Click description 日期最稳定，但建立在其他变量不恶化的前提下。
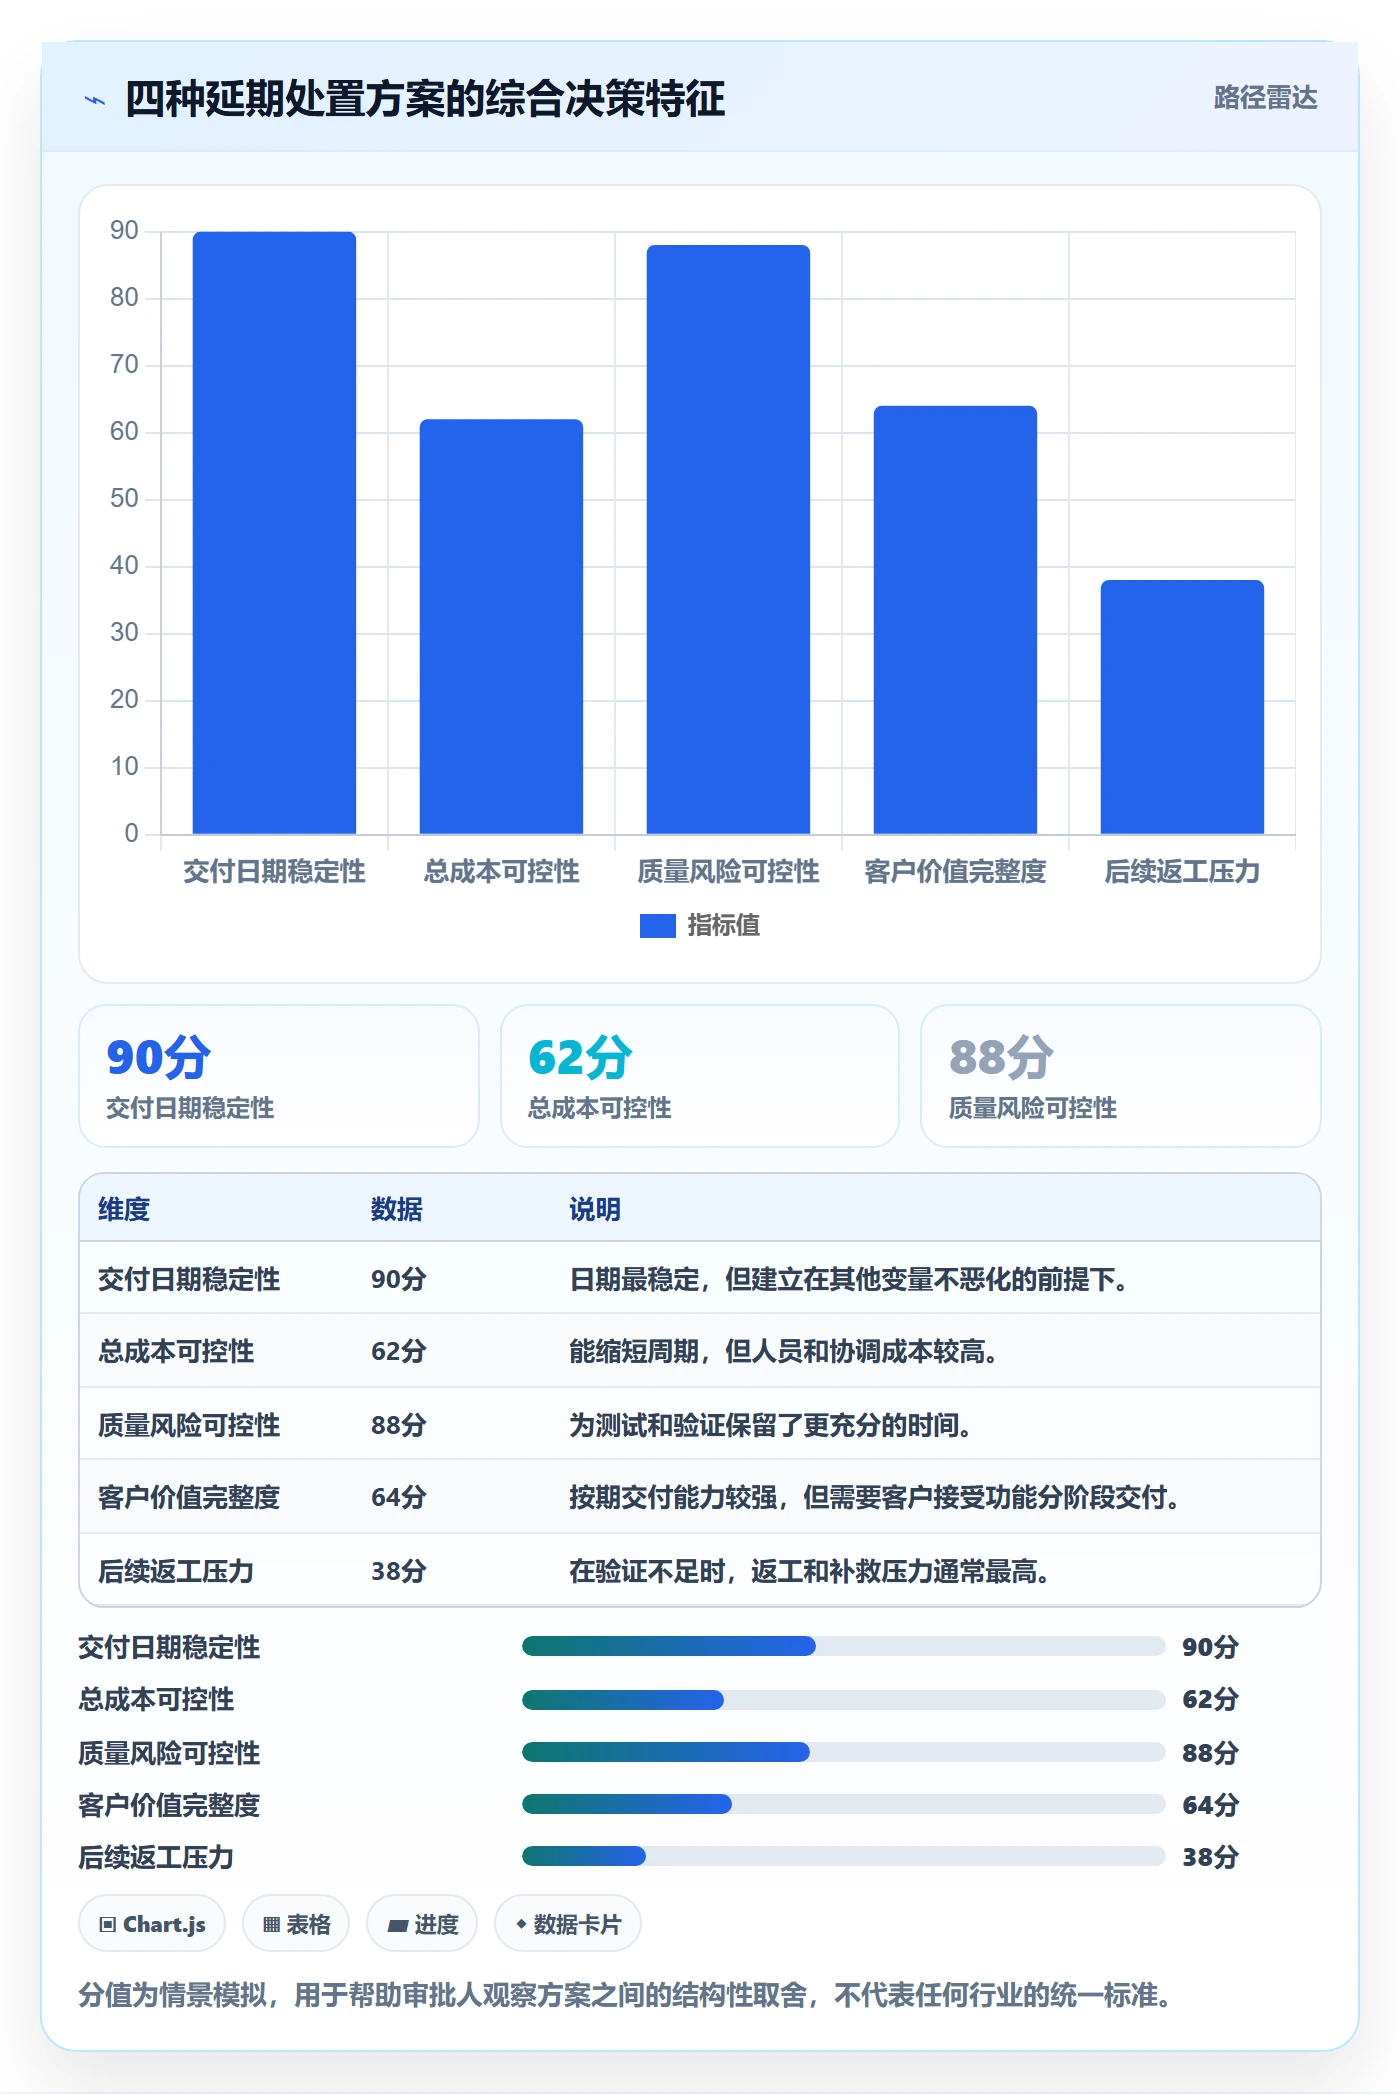This screenshot has height=2094, width=1400. 849,1280
